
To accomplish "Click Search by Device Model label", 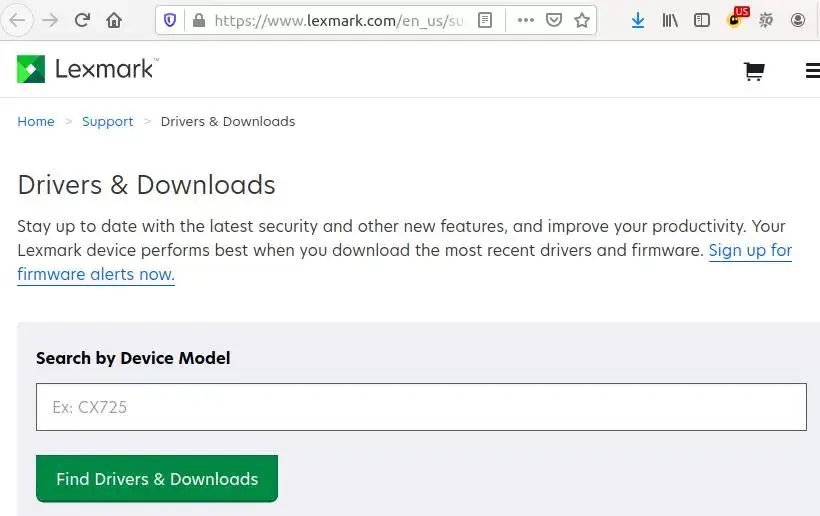I will click(x=133, y=358).
